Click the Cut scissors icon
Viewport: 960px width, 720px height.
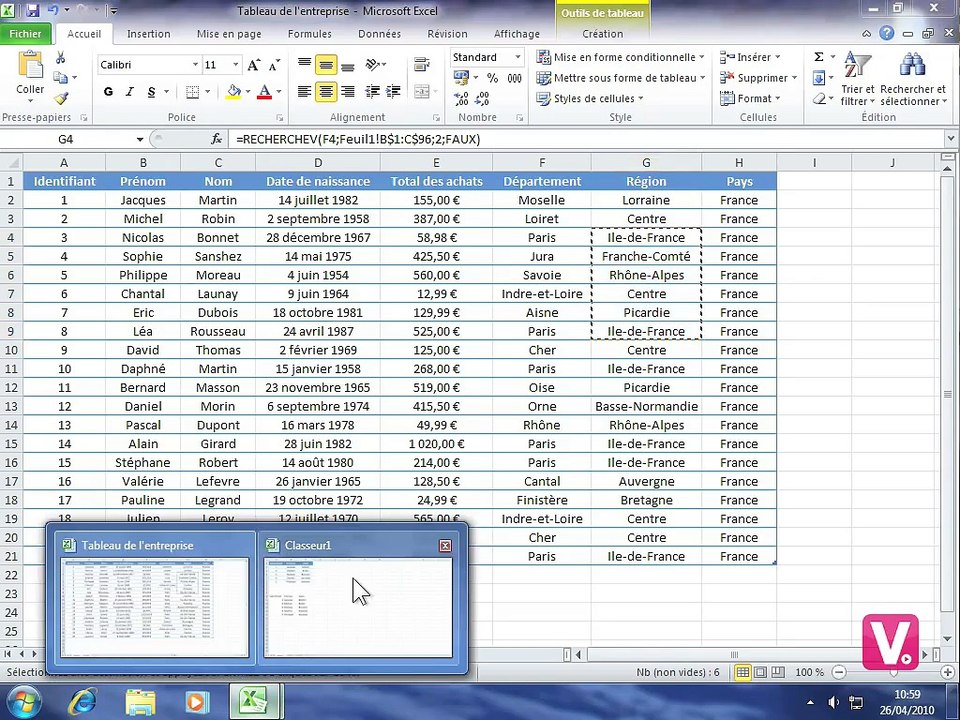pos(61,58)
